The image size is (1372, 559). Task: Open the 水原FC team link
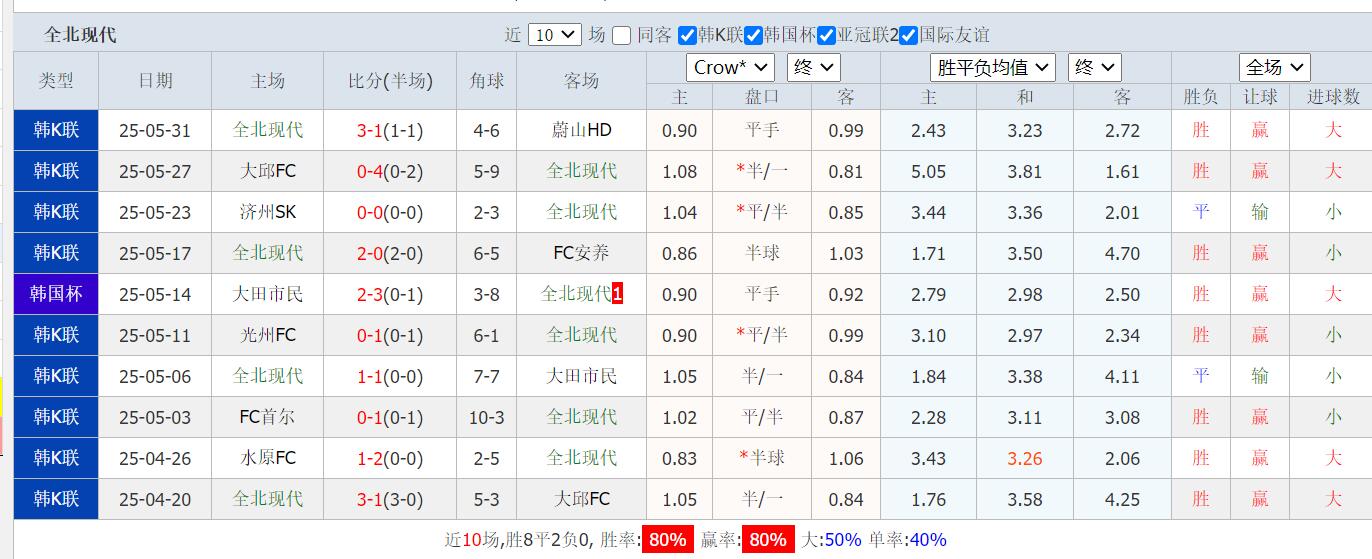pyautogui.click(x=268, y=458)
